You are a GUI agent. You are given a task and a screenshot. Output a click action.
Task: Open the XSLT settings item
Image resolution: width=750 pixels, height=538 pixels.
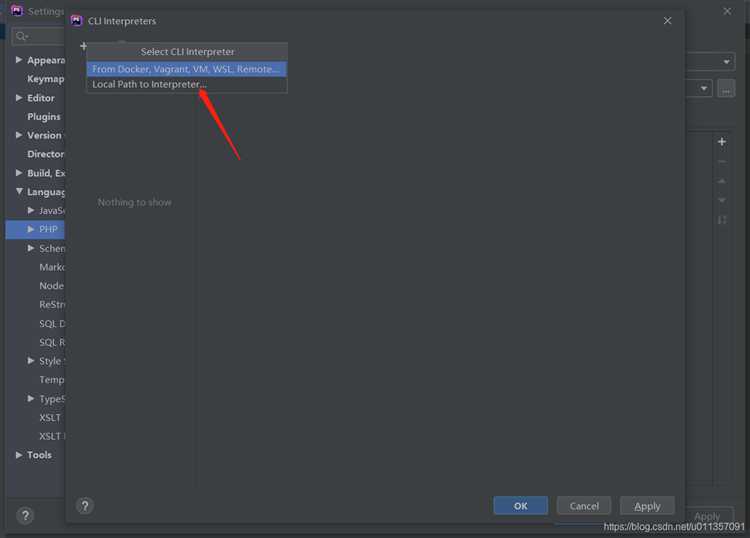tap(50, 417)
